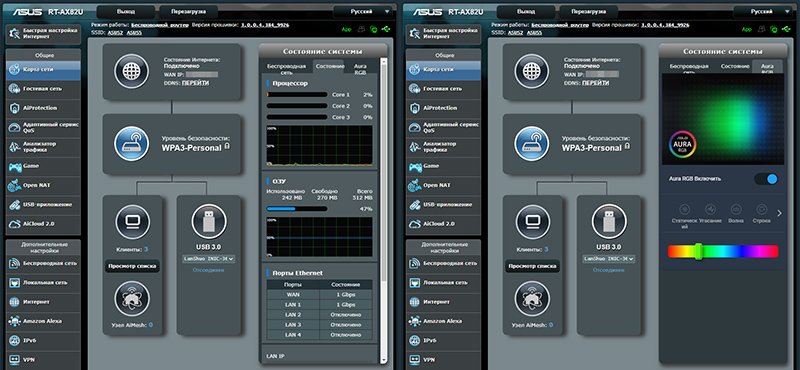Click the Перезагрузка button in the right window
800x370 pixels.
(x=589, y=11)
